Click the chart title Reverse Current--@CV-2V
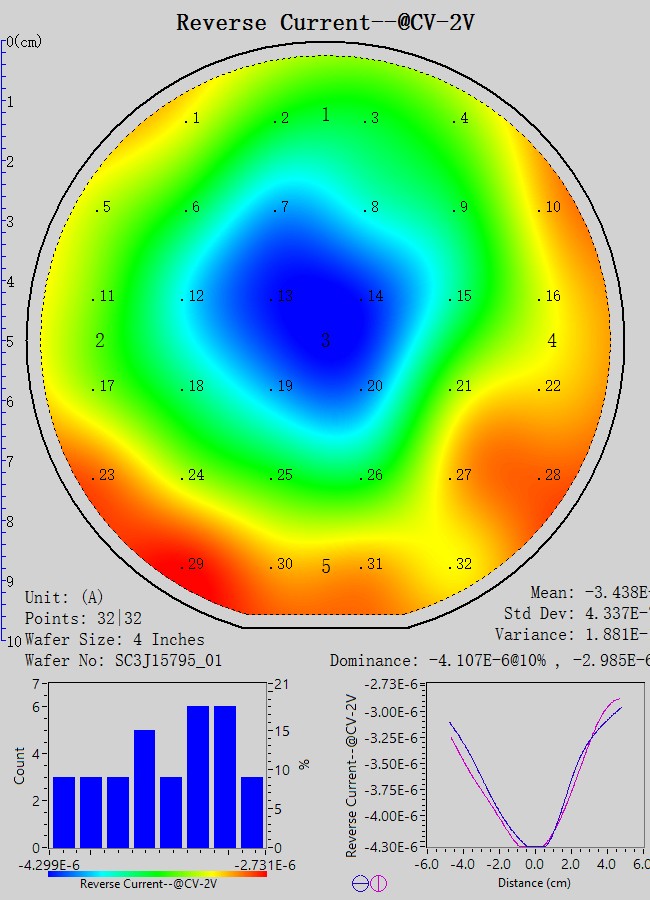The height and width of the screenshot is (900, 650). click(x=325, y=22)
